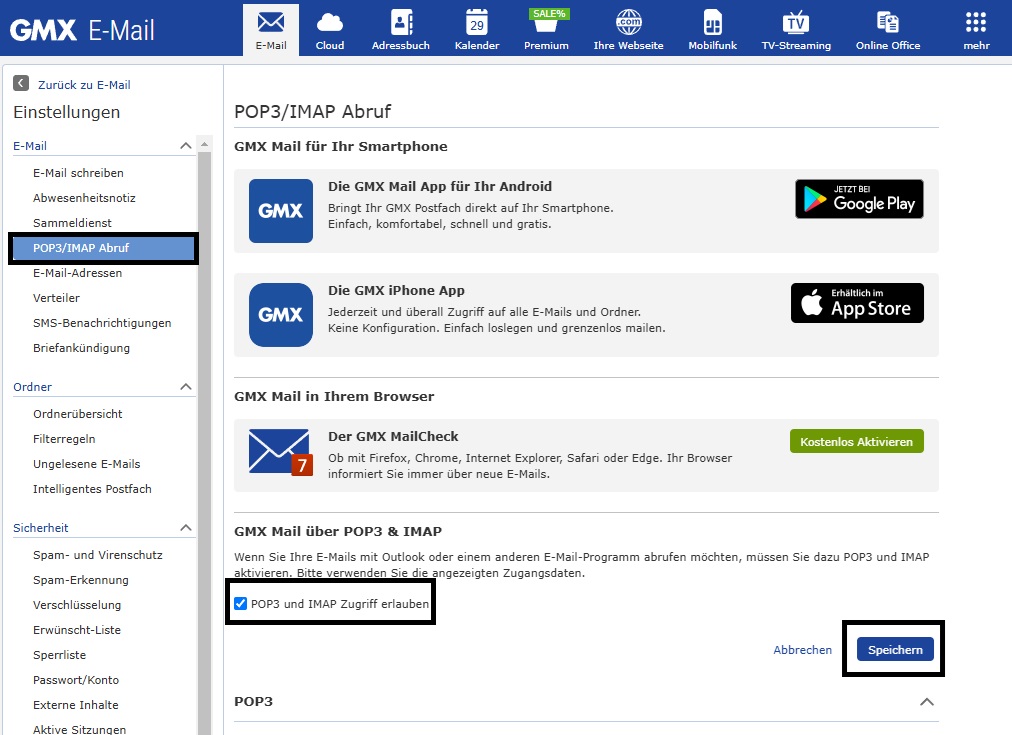Viewport: 1012px width, 735px height.
Task: Open the Kalender icon showing 29
Action: pos(477,30)
